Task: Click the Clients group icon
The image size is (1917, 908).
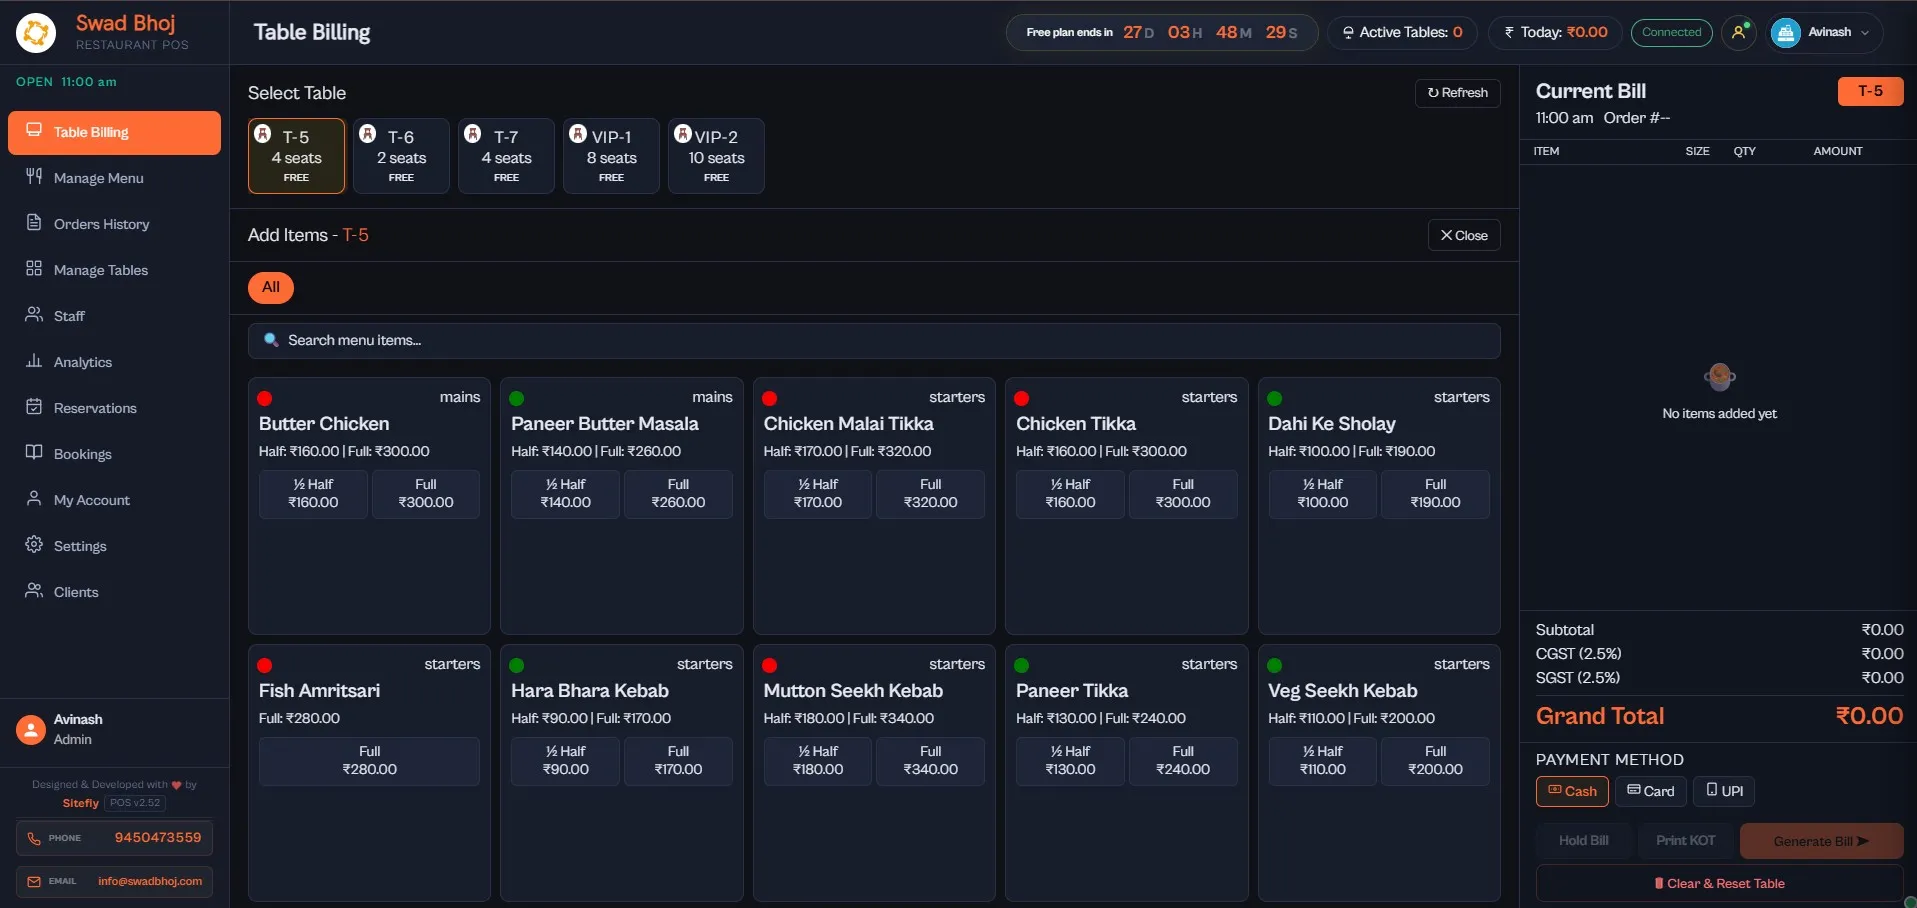Action: [34, 590]
